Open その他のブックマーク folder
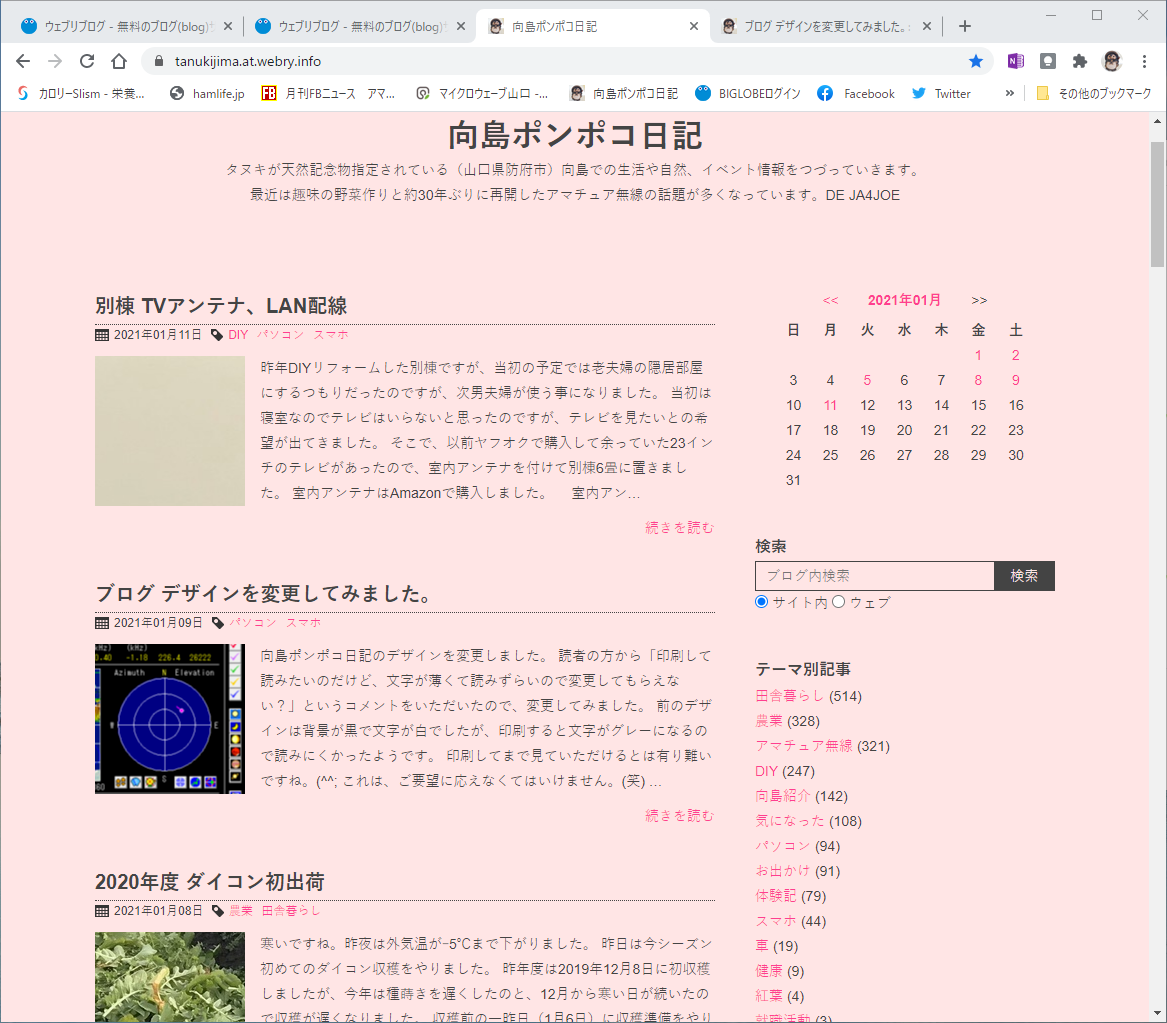The height and width of the screenshot is (1023, 1167). [1094, 93]
